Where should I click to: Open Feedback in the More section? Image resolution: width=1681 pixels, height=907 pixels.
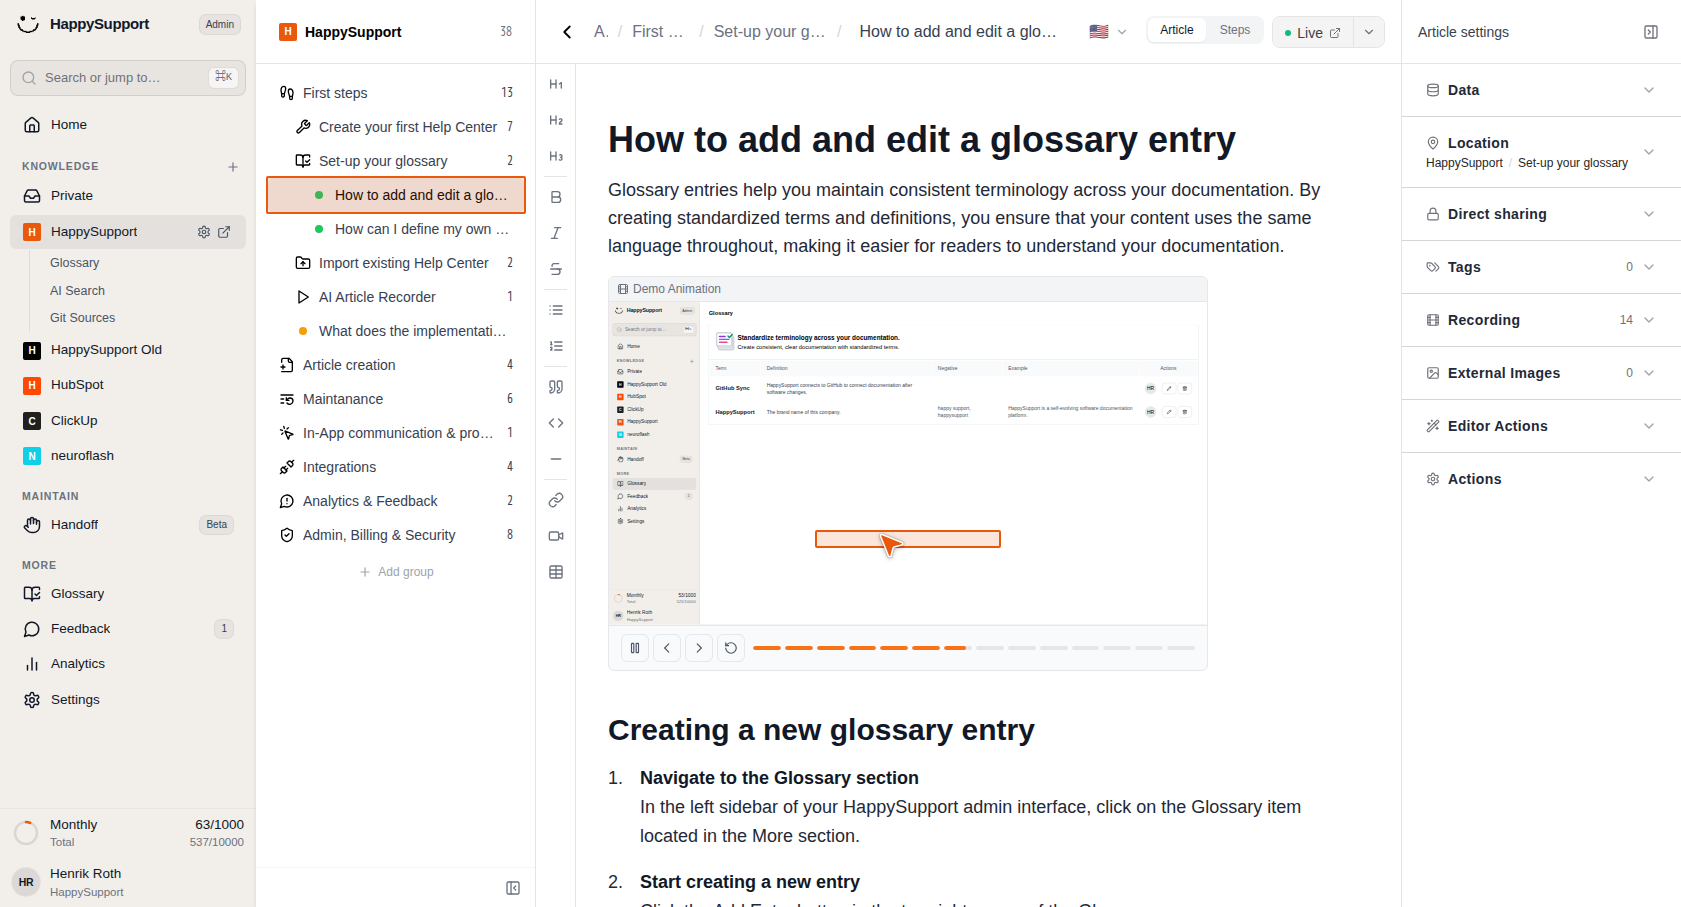[x=128, y=629]
